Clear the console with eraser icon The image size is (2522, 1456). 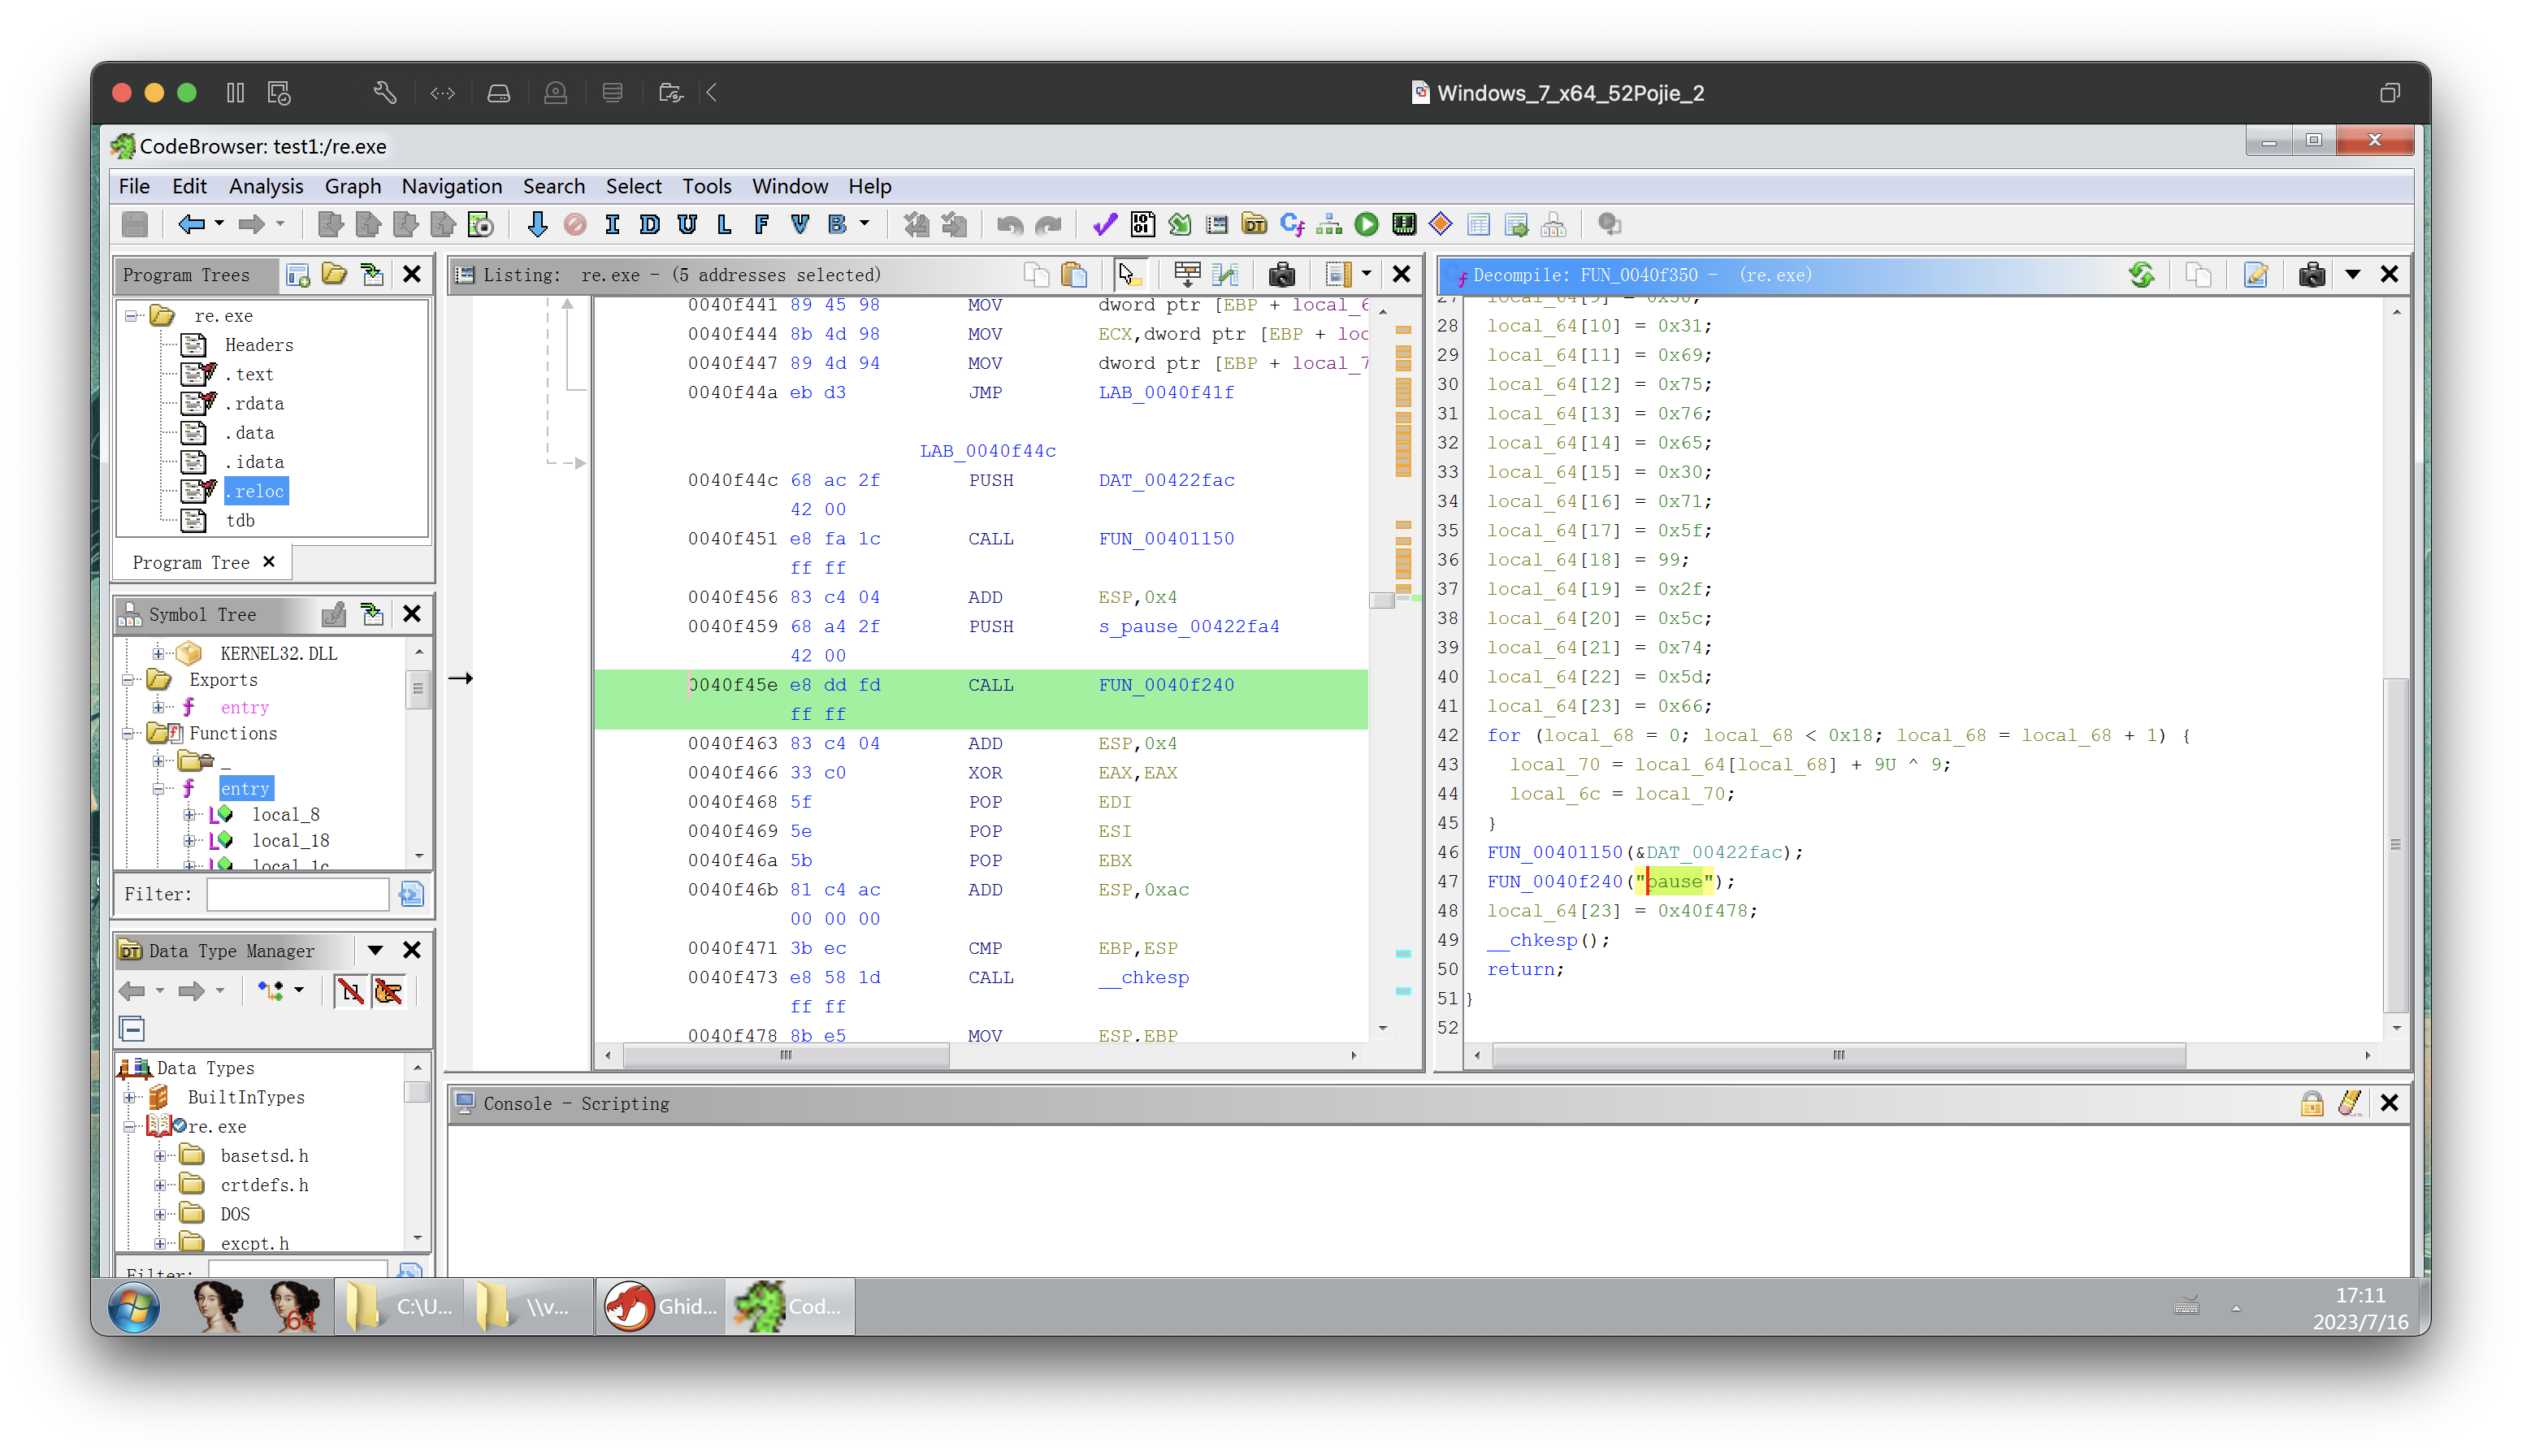2349,1103
